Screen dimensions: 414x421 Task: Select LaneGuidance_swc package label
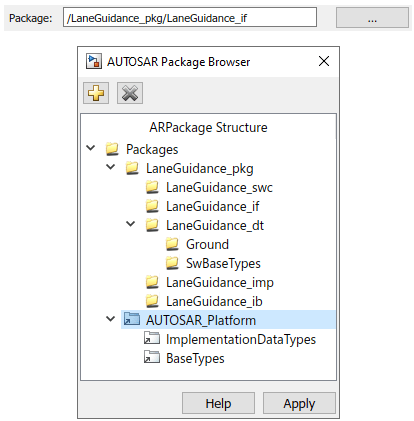219,187
